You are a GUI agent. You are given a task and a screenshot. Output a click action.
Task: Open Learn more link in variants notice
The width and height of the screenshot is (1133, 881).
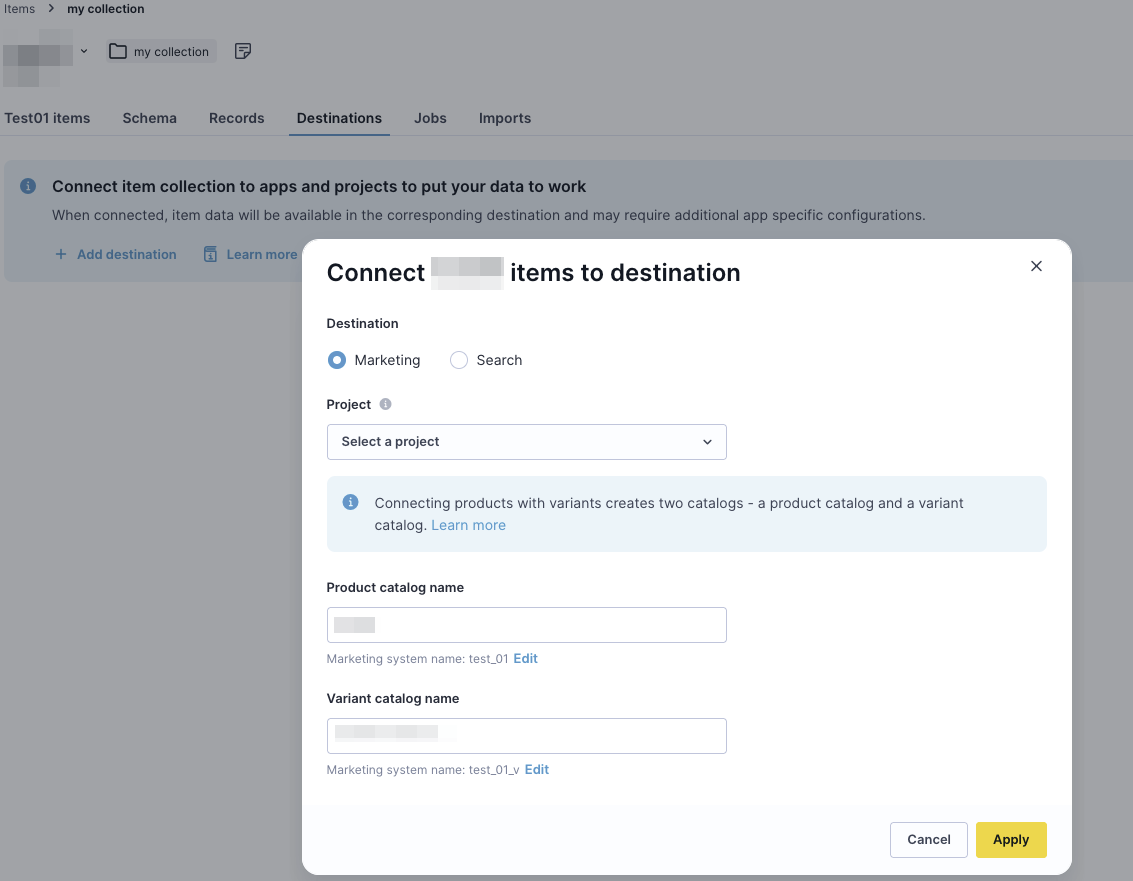[468, 525]
